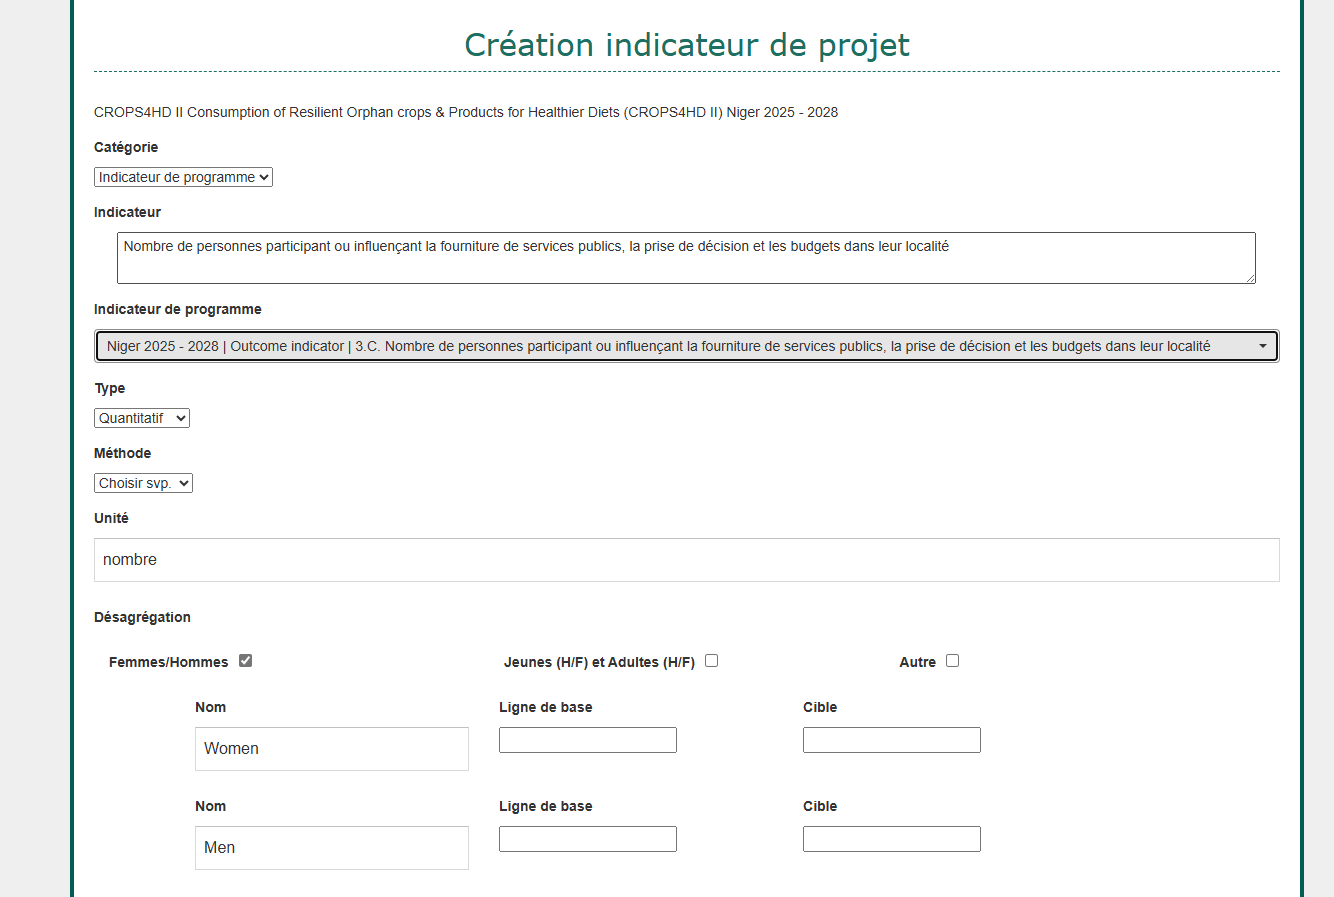
Task: Click the Femmes/Hommes label text
Action: pyautogui.click(x=168, y=662)
